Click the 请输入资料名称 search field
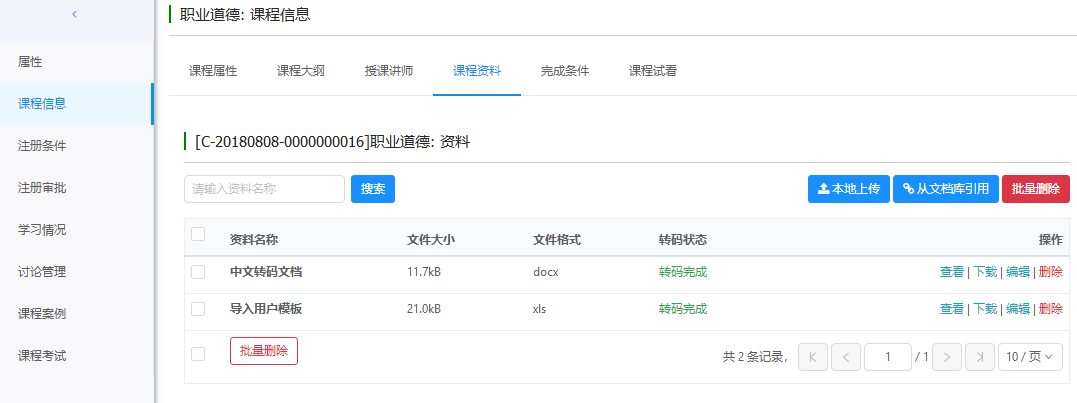Viewport: 1077px width, 403px height. (264, 189)
